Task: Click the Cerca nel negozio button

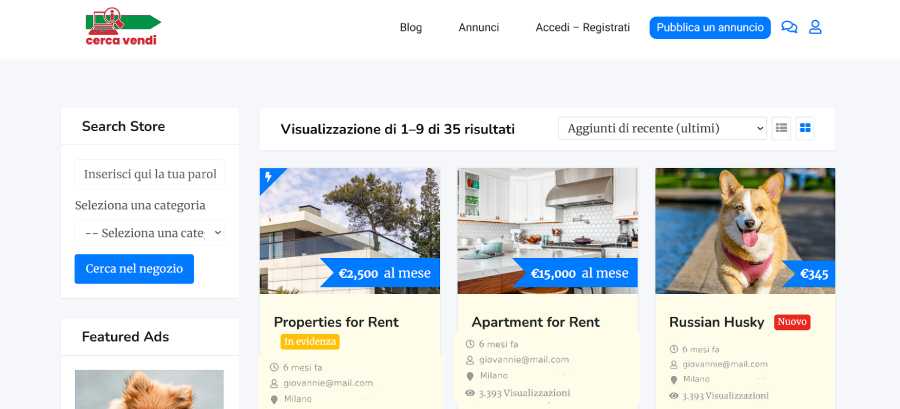Action: (134, 269)
